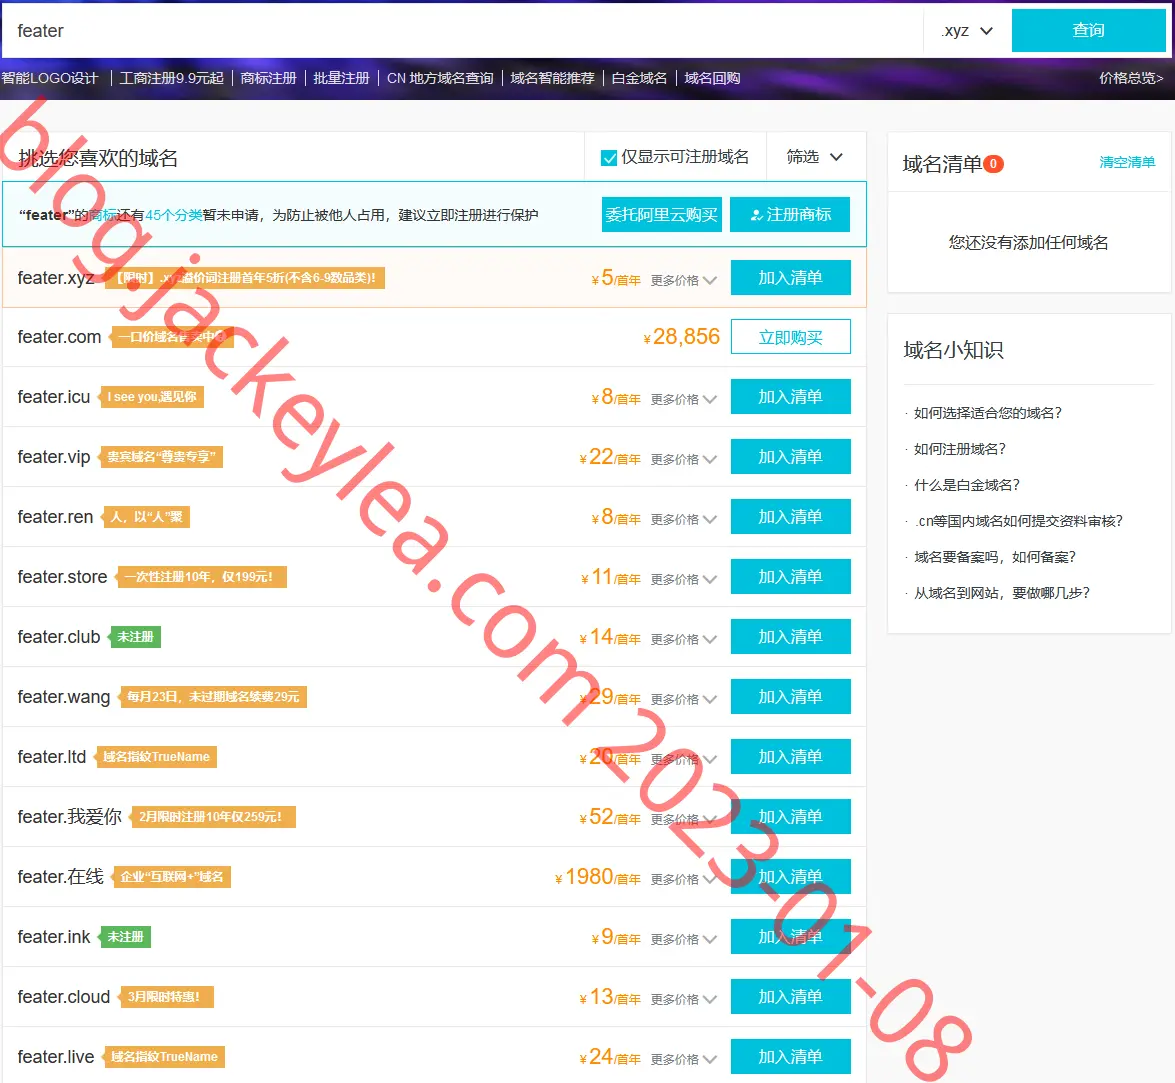1175x1083 pixels.
Task: Click the orange tag next to feater.vip
Action: [161, 457]
